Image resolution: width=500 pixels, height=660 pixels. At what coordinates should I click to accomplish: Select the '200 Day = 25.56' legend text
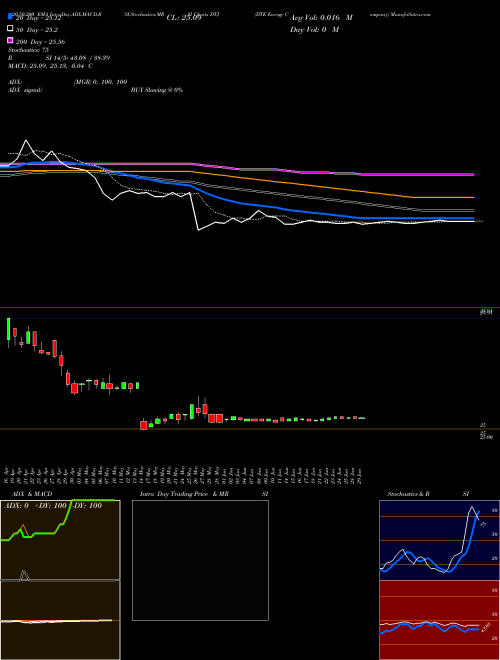click(x=40, y=42)
